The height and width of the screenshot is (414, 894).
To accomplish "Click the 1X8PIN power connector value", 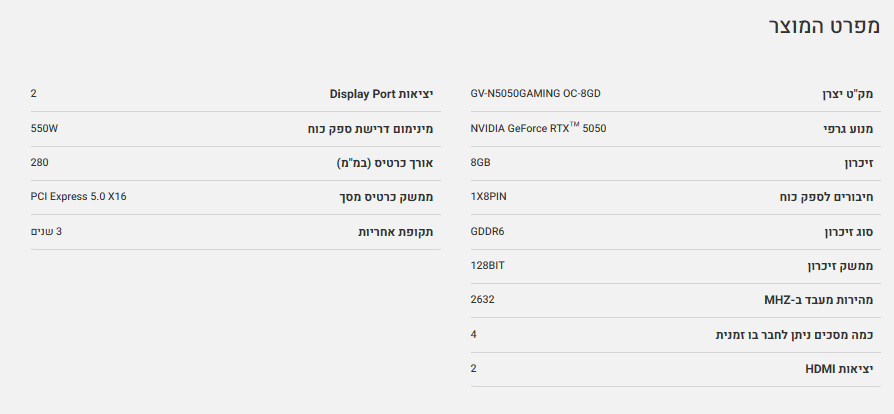I will point(489,197).
